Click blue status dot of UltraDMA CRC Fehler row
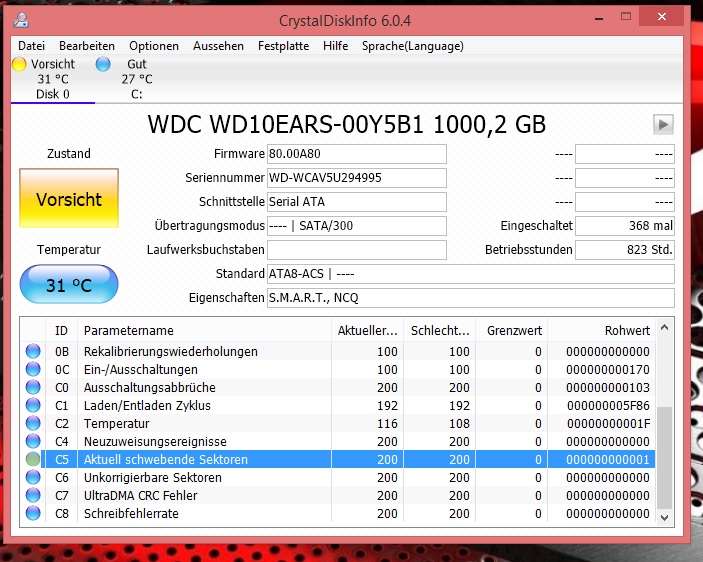The height and width of the screenshot is (562, 703). pos(33,495)
